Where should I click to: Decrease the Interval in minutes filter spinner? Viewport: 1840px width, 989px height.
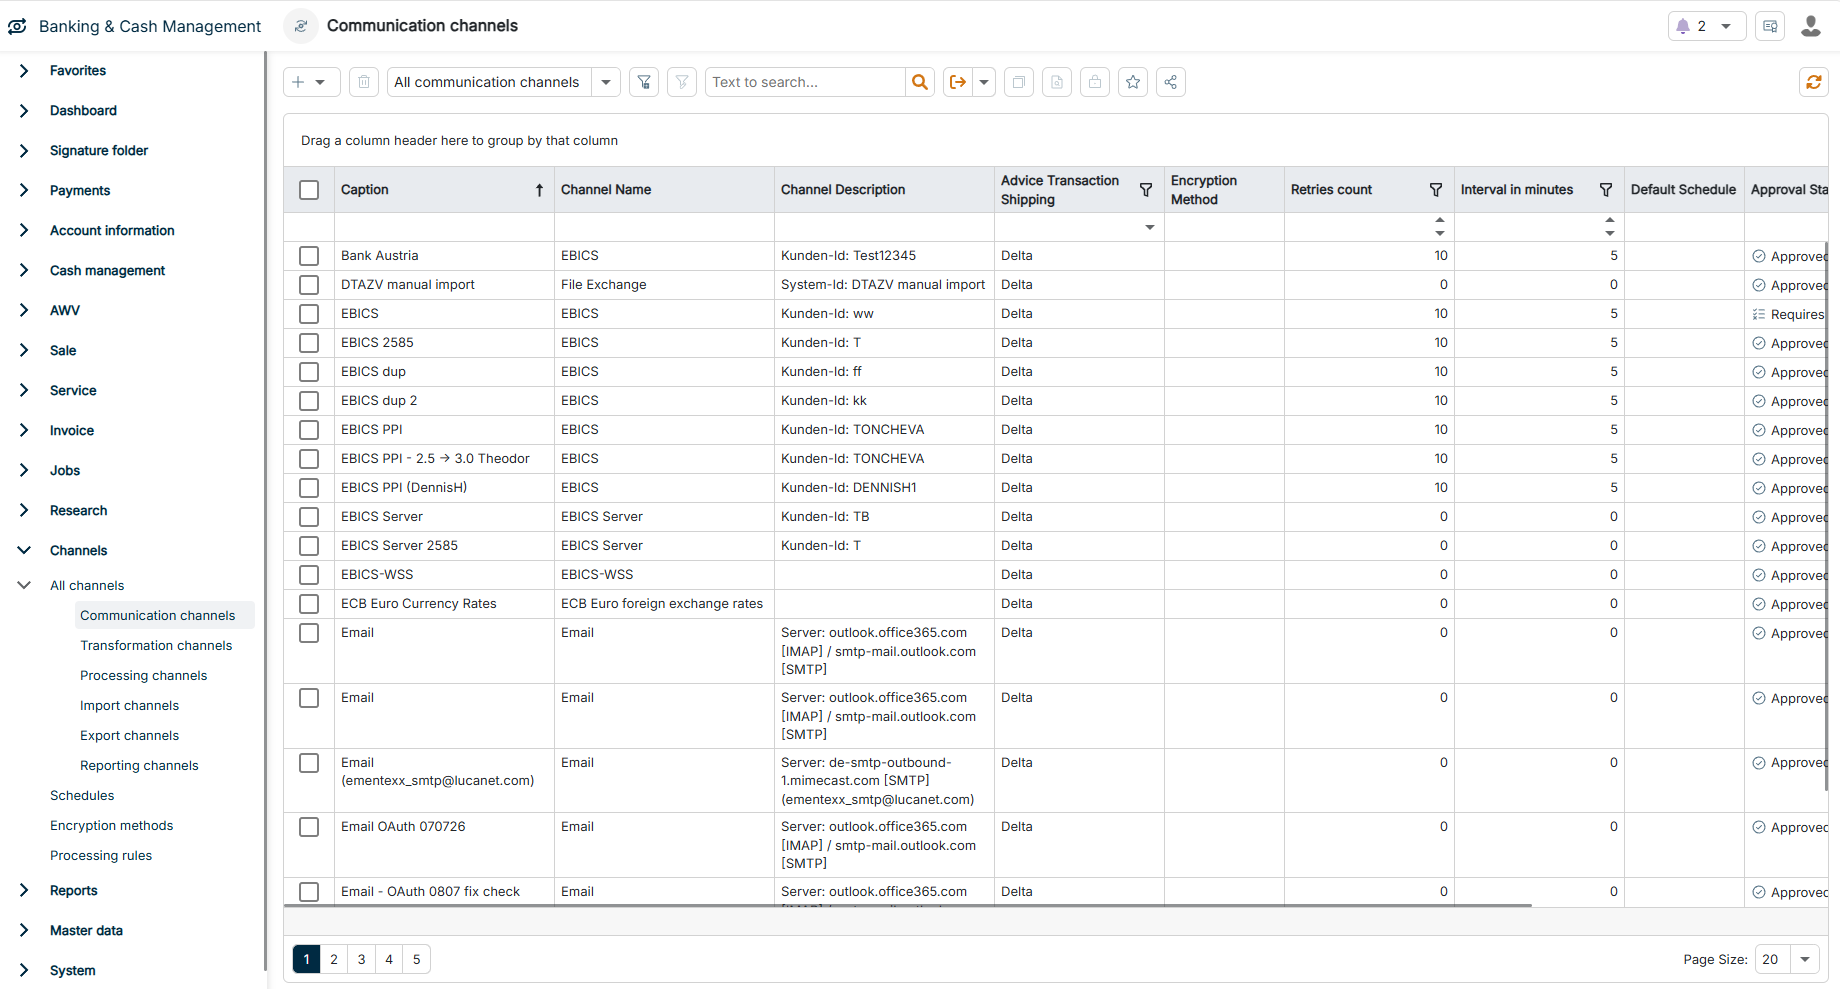pyautogui.click(x=1610, y=234)
